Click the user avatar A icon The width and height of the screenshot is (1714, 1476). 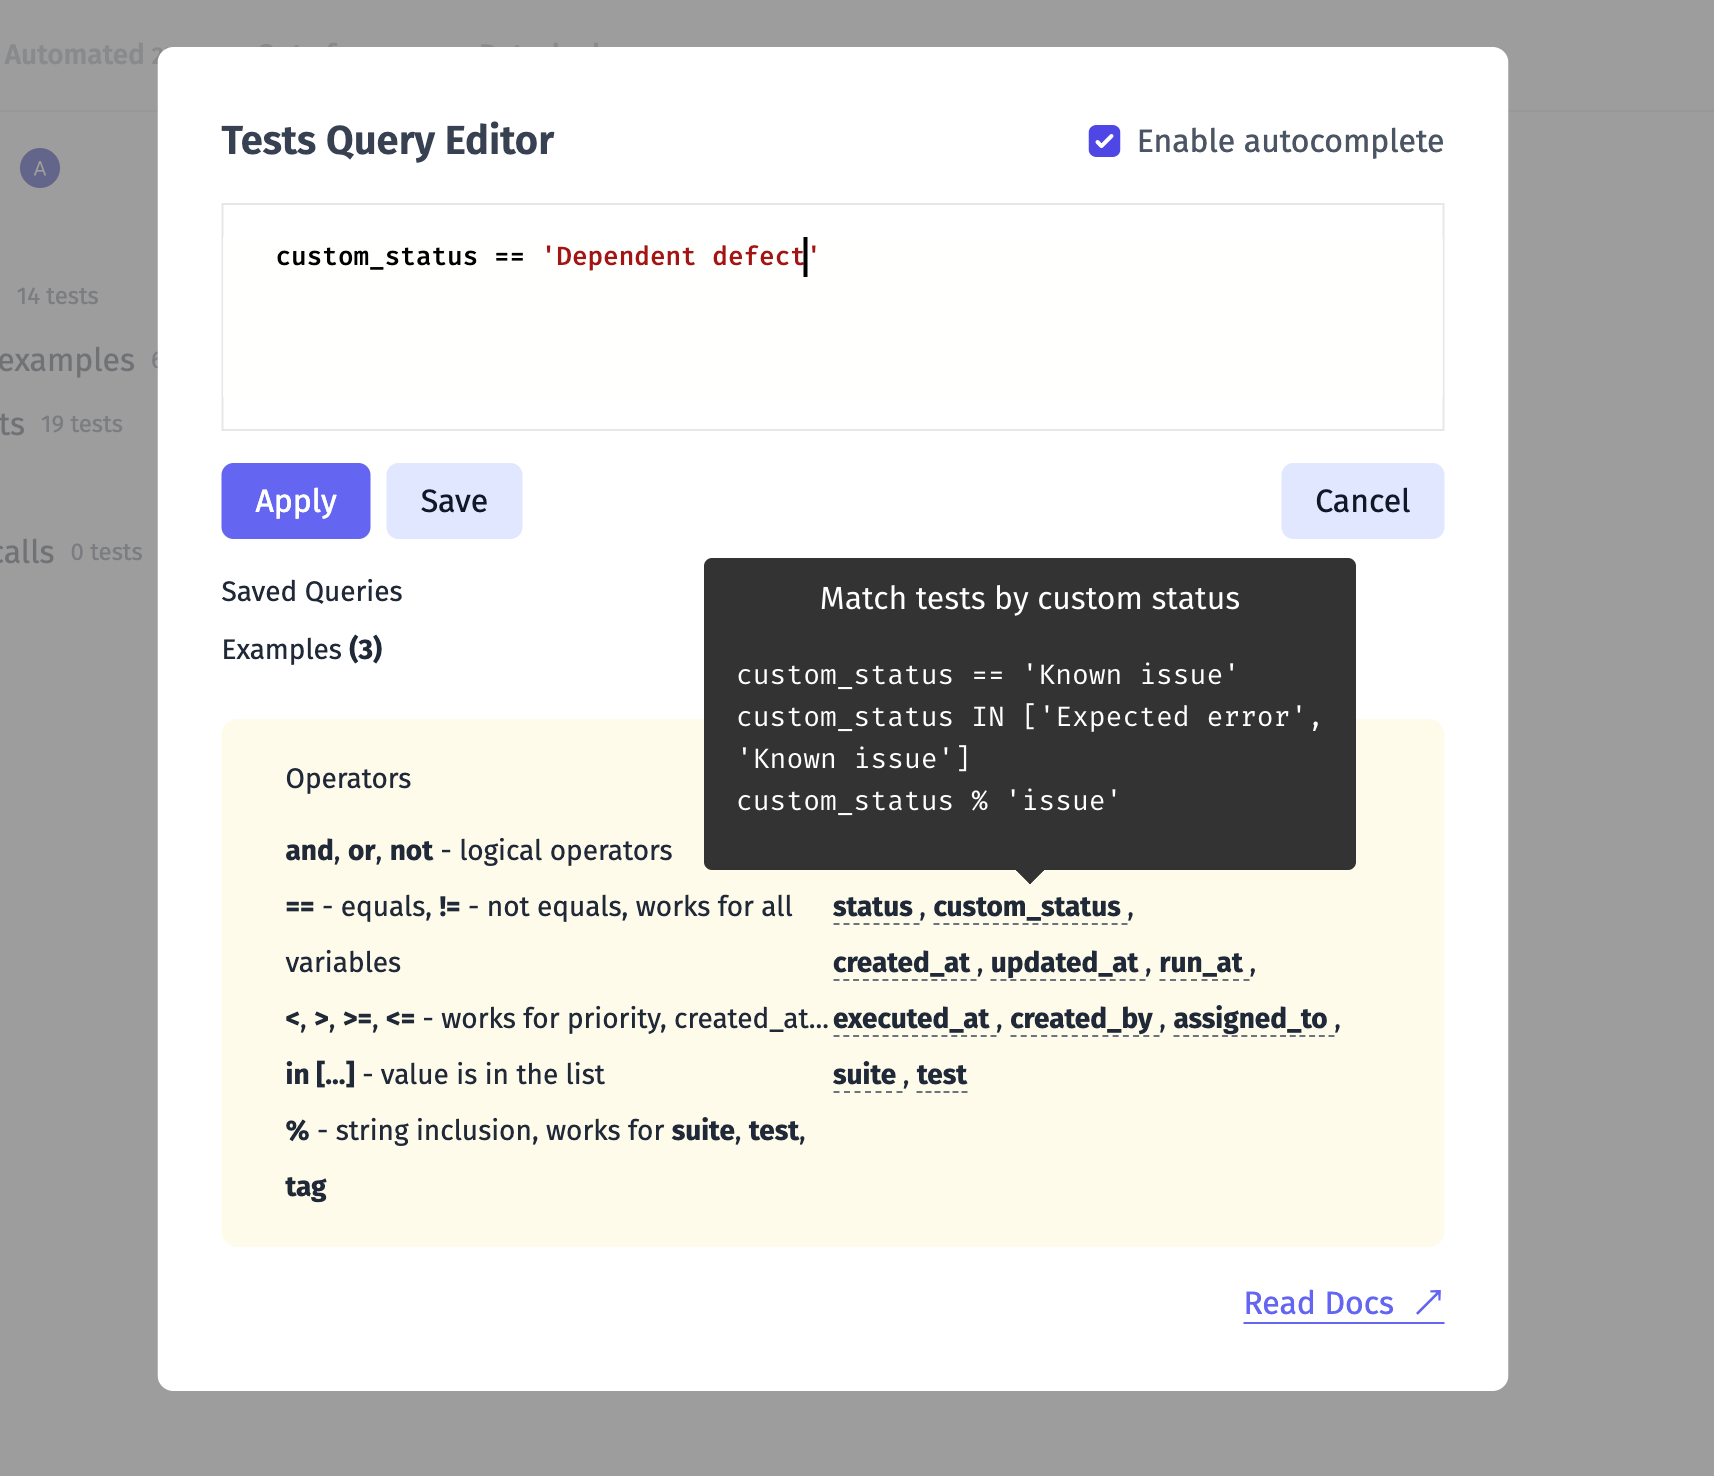40,168
